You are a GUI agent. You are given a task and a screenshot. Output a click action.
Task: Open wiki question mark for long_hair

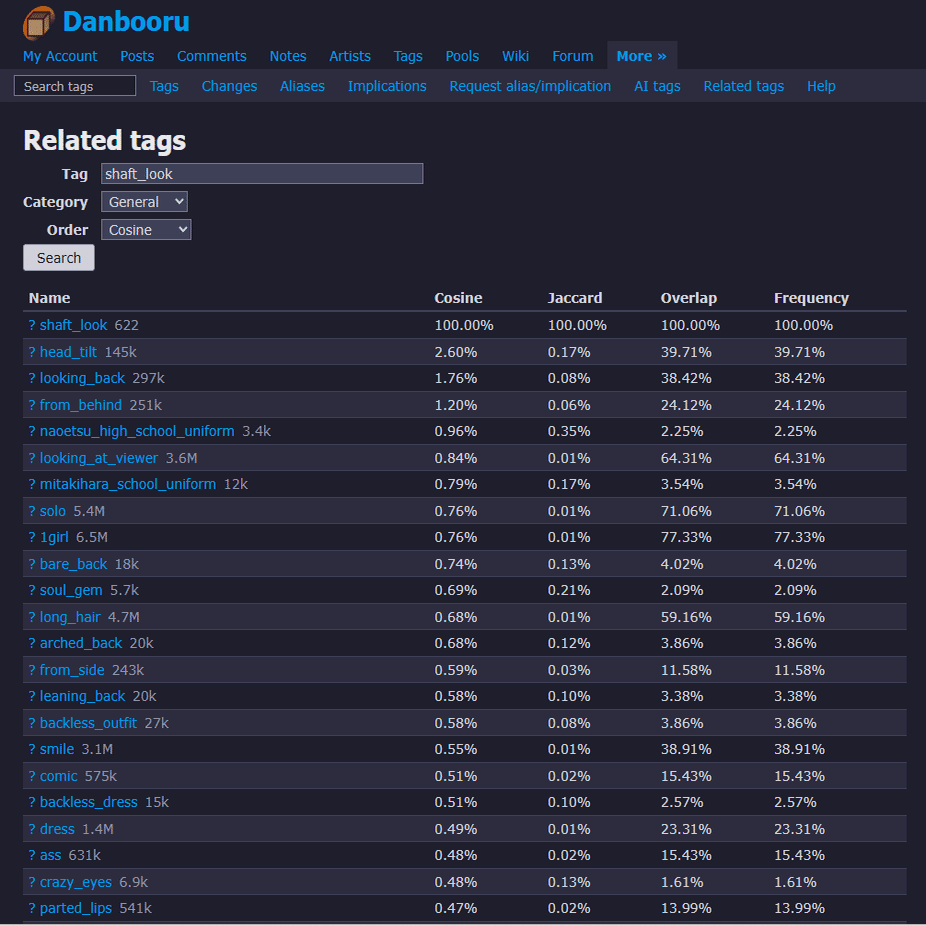coord(32,617)
